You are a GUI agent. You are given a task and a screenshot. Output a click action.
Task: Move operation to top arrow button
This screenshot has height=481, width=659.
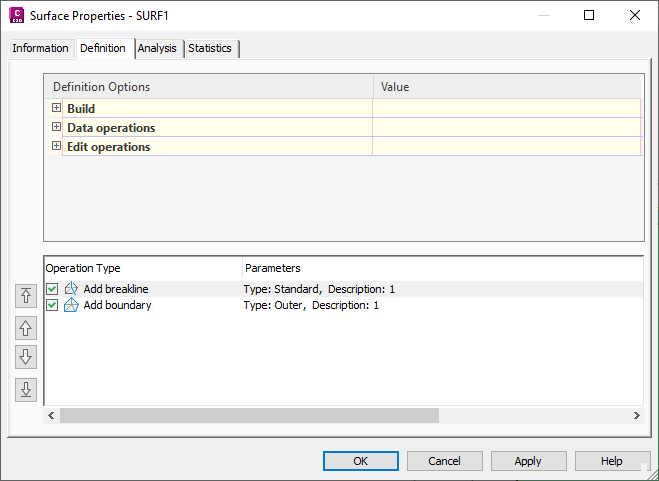26,296
